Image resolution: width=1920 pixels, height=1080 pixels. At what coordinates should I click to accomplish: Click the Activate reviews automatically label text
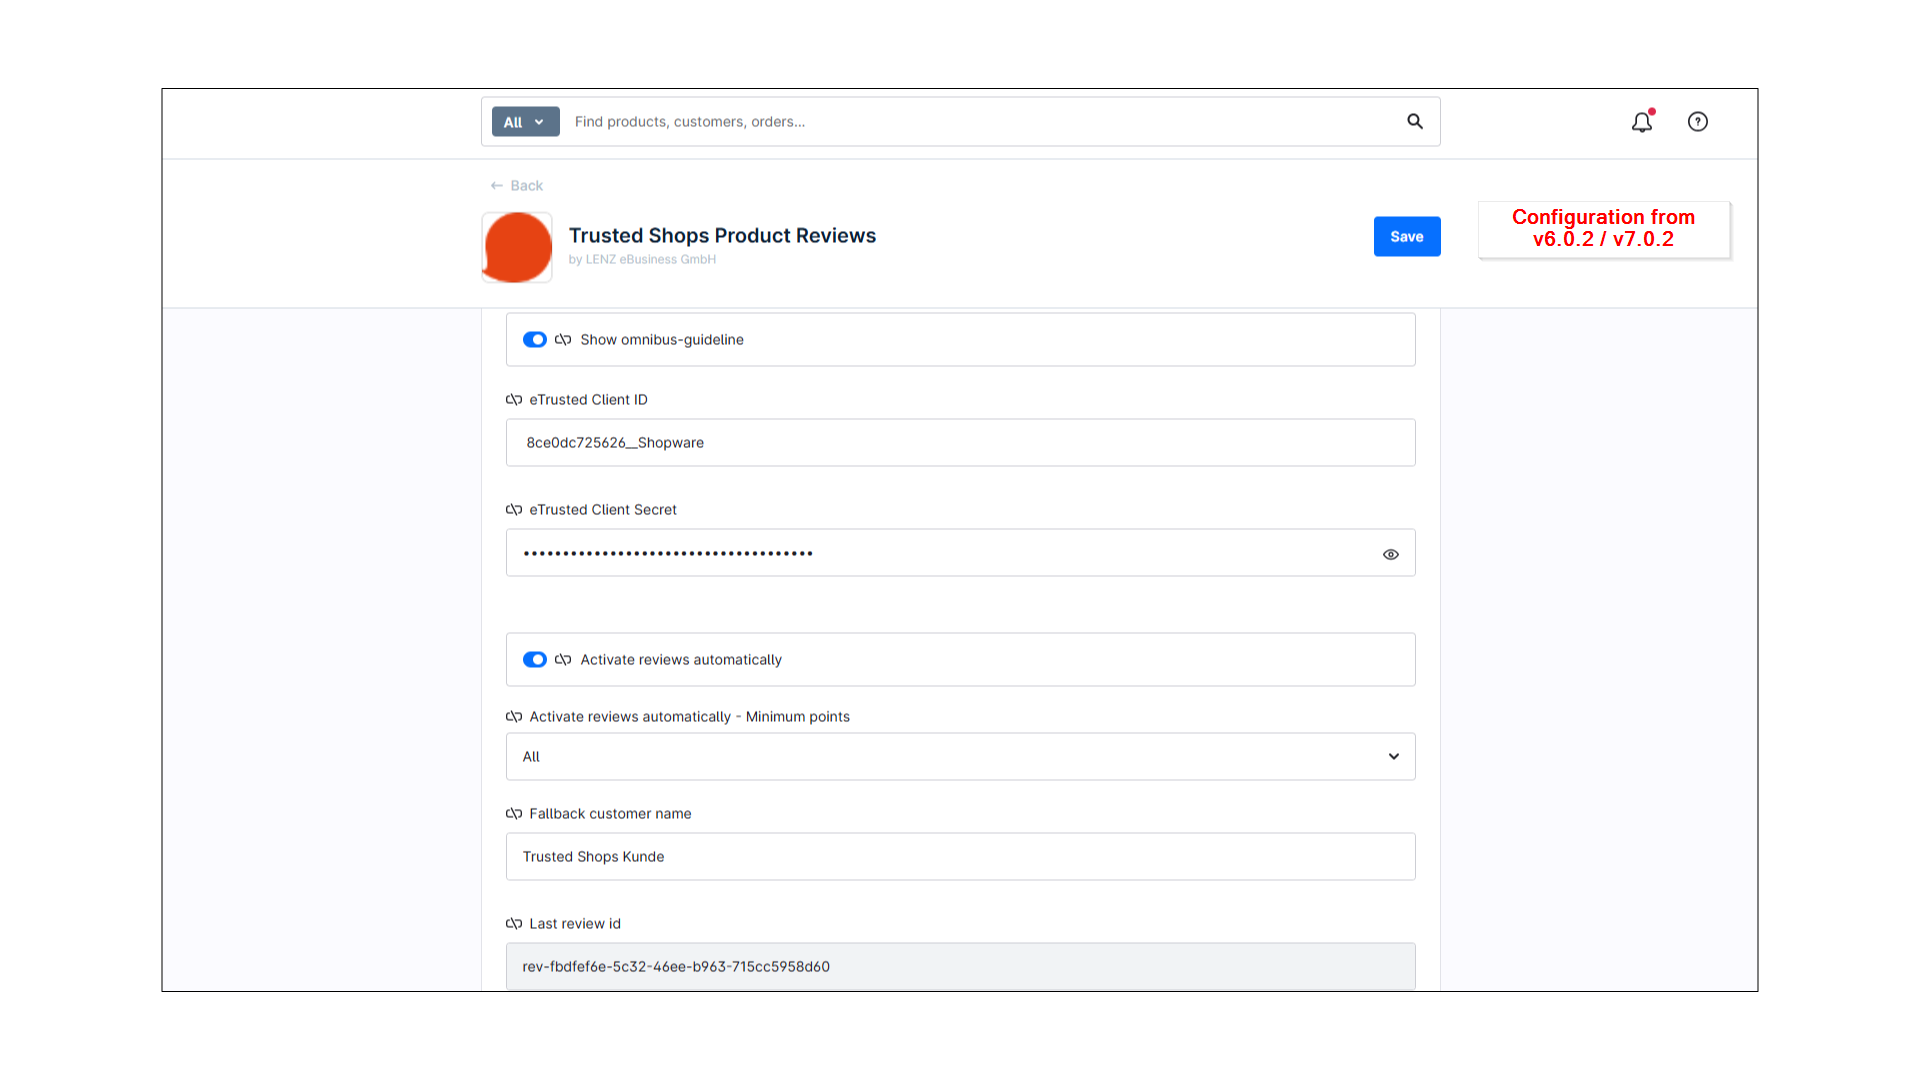pos(681,660)
